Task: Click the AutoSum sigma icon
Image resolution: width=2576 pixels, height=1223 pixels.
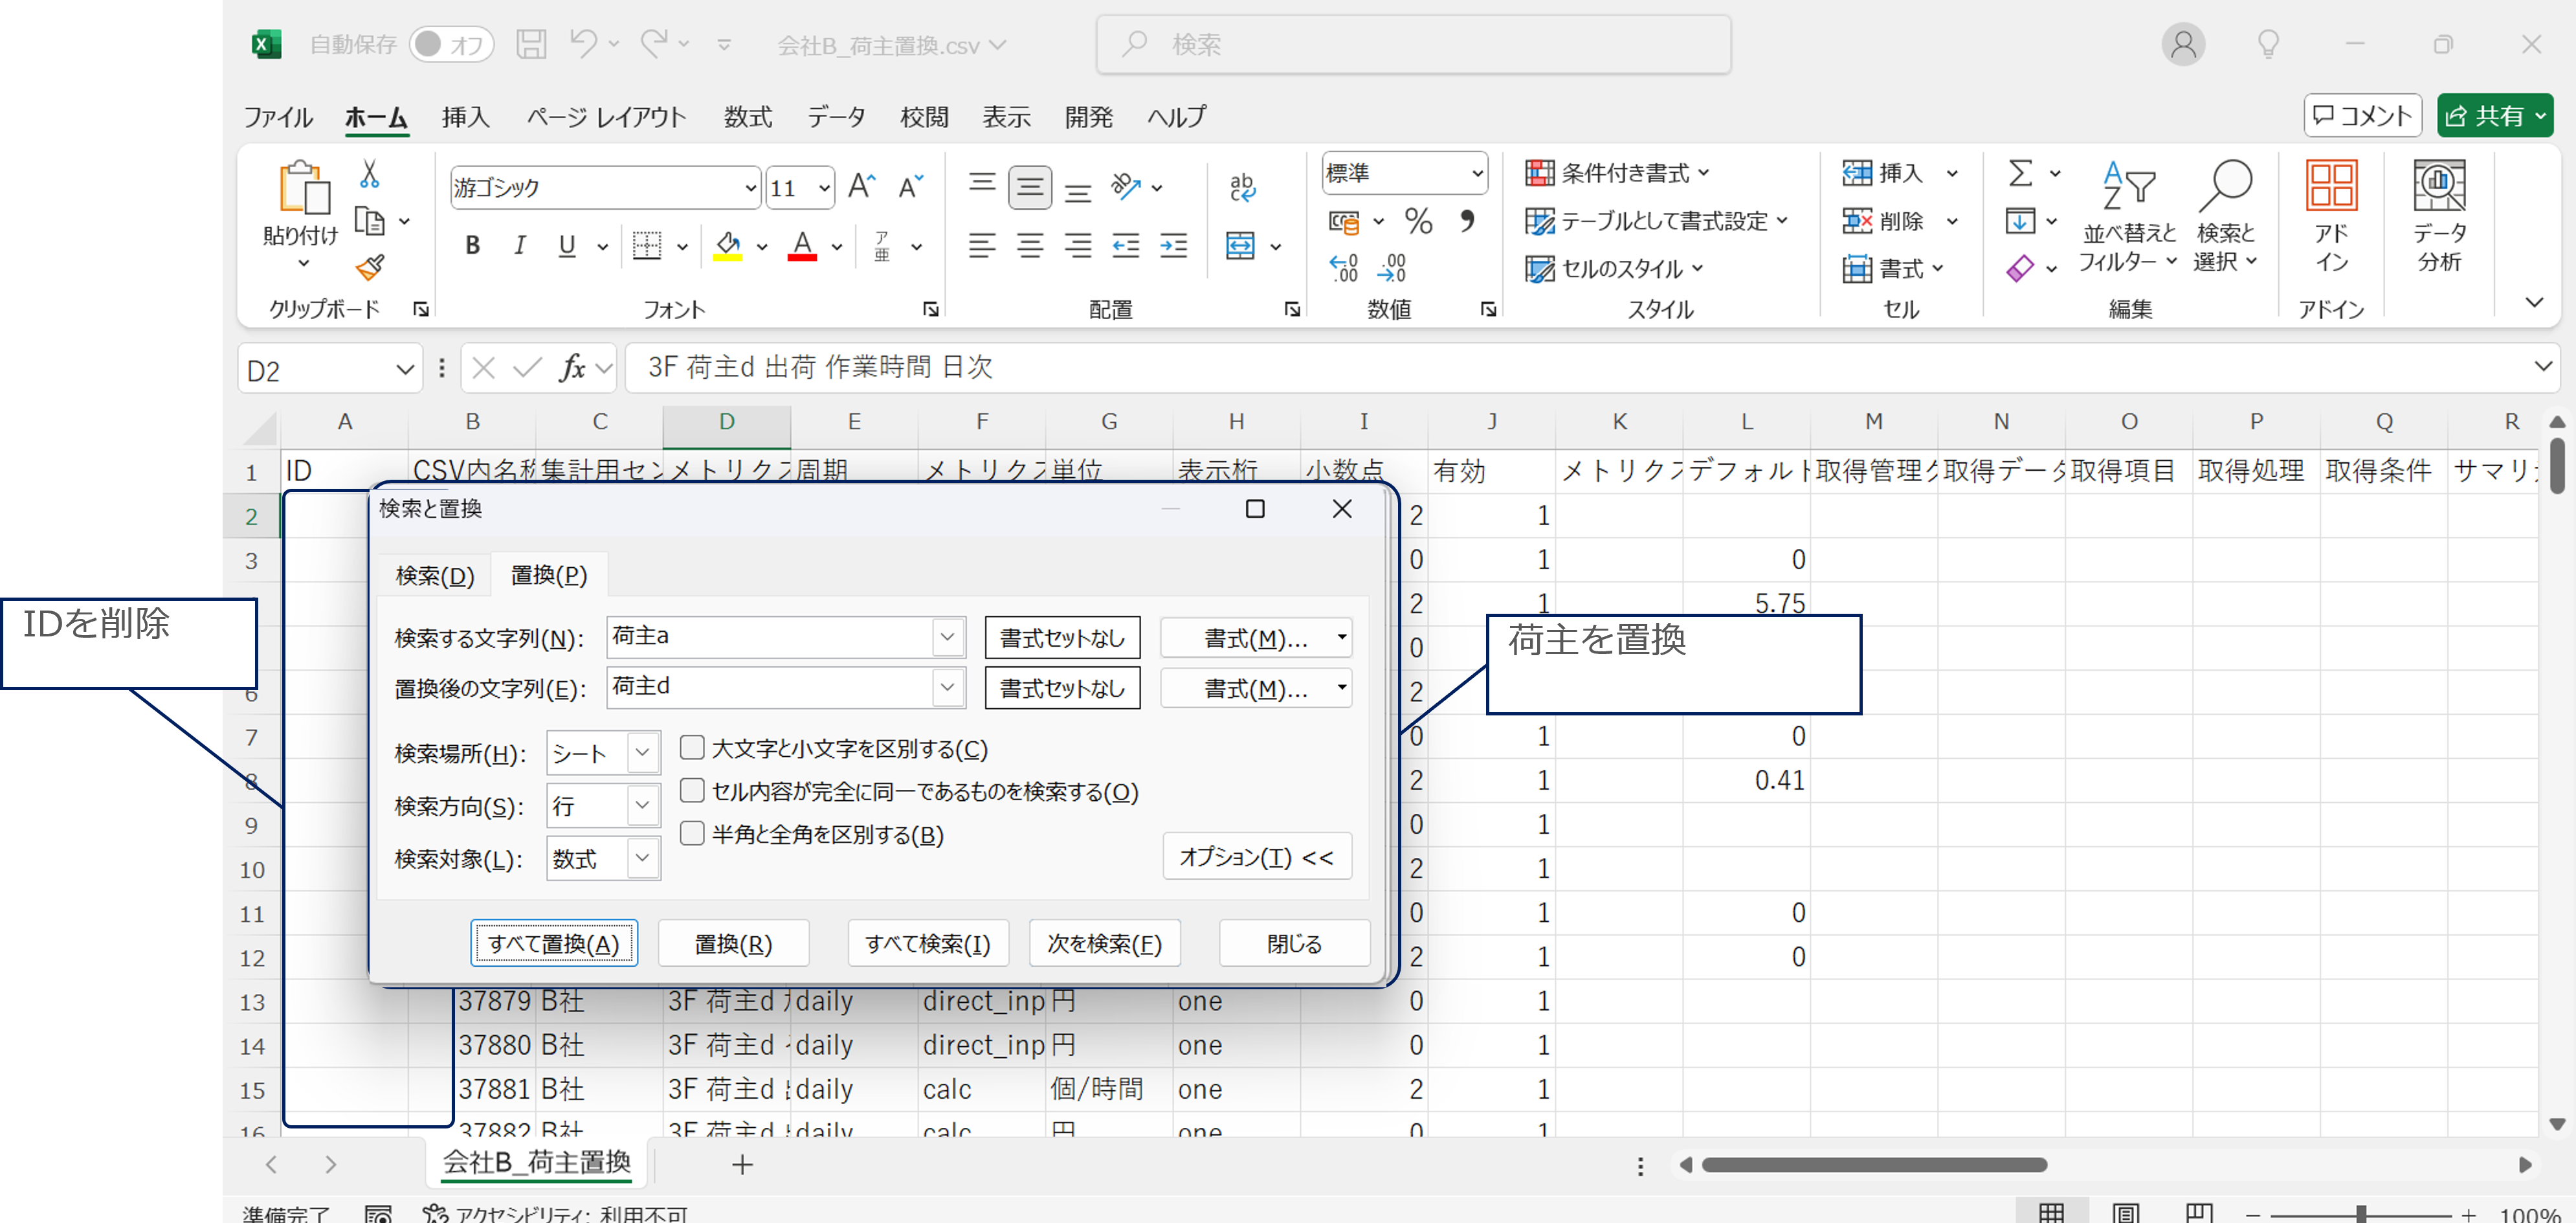Action: [x=2020, y=173]
